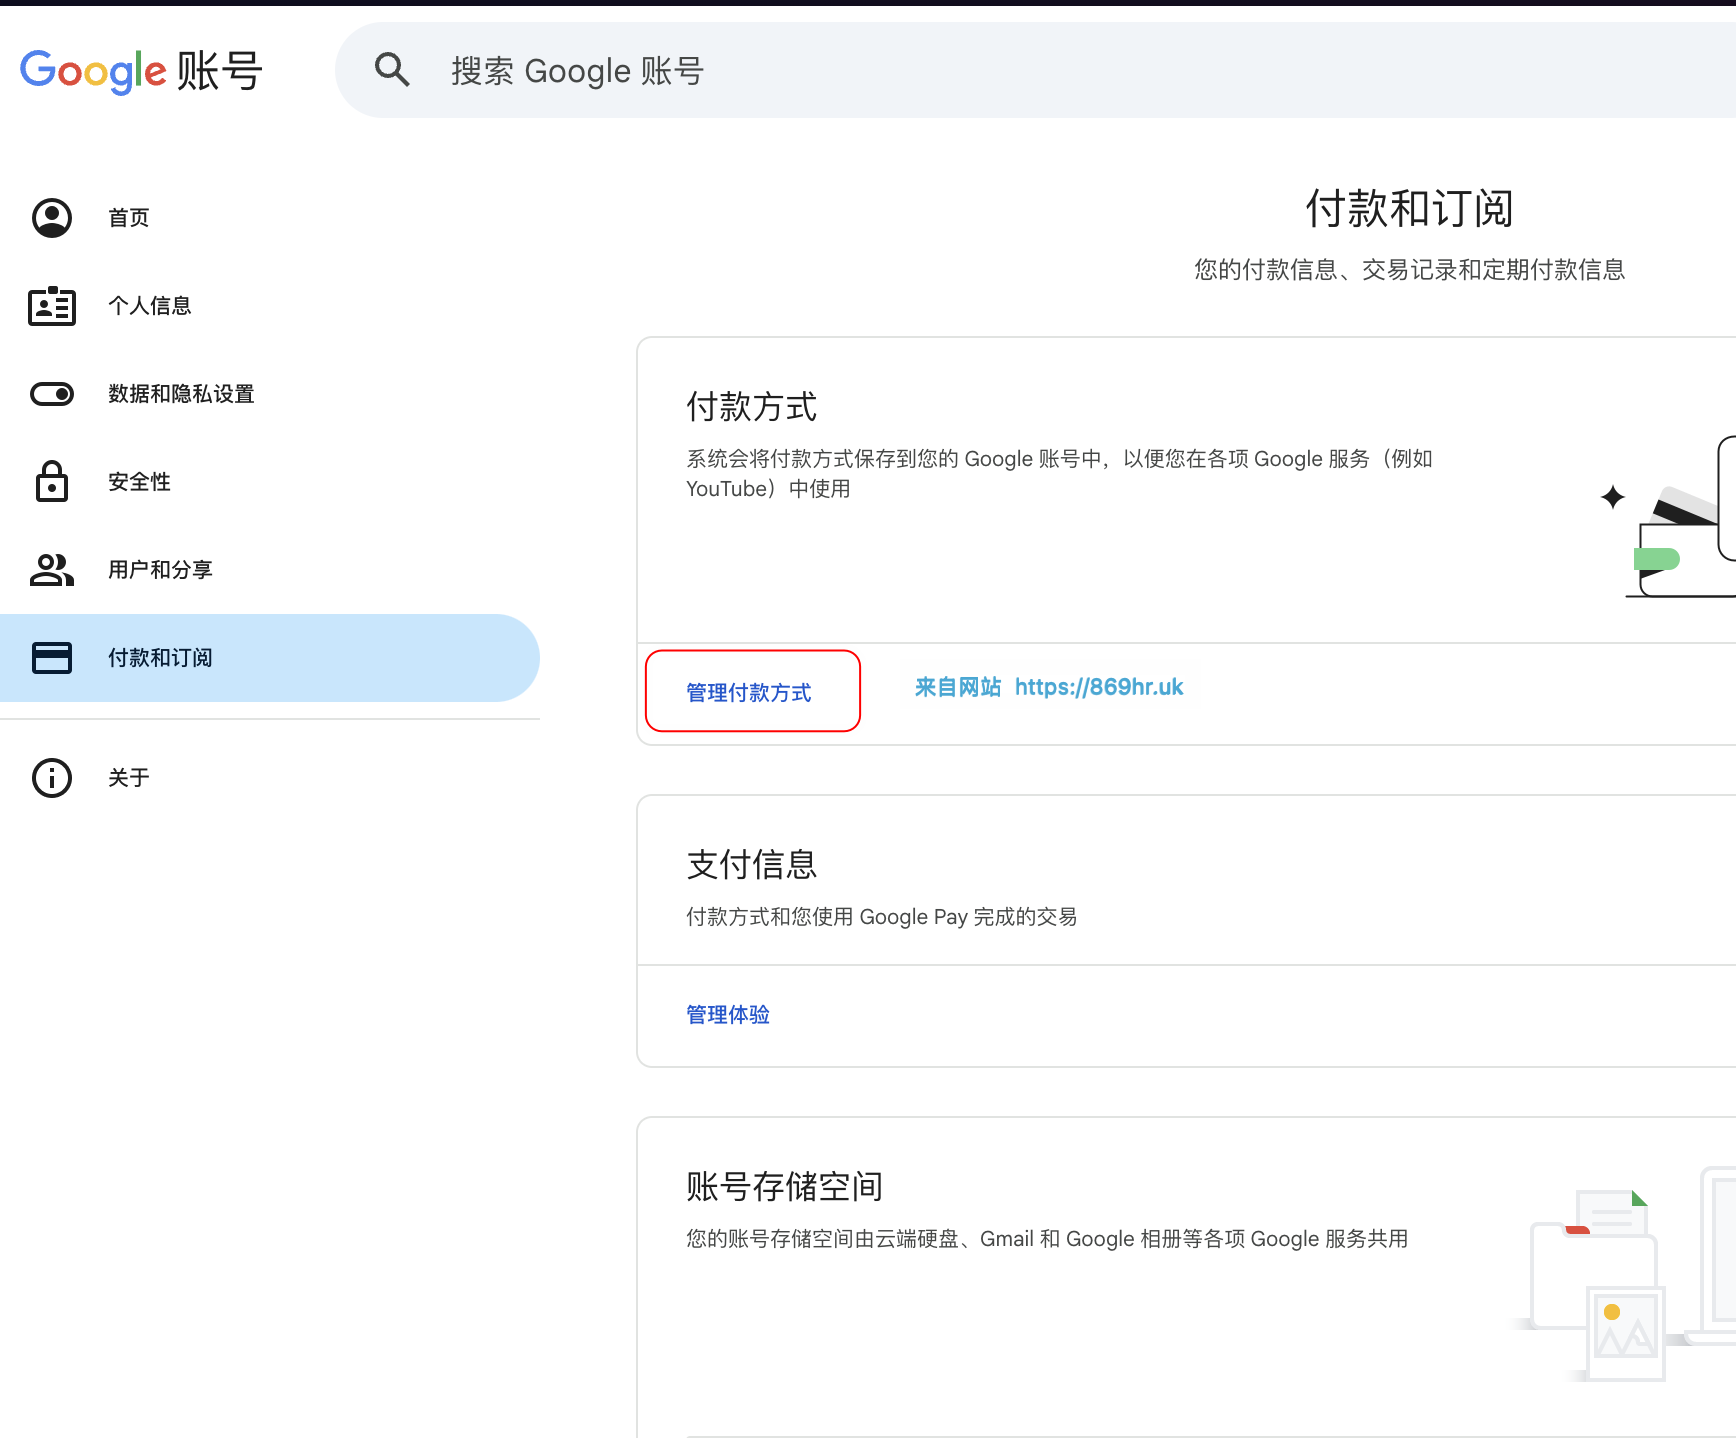Click the 安全性 padlock icon
Image resolution: width=1736 pixels, height=1438 pixels.
pos(52,481)
